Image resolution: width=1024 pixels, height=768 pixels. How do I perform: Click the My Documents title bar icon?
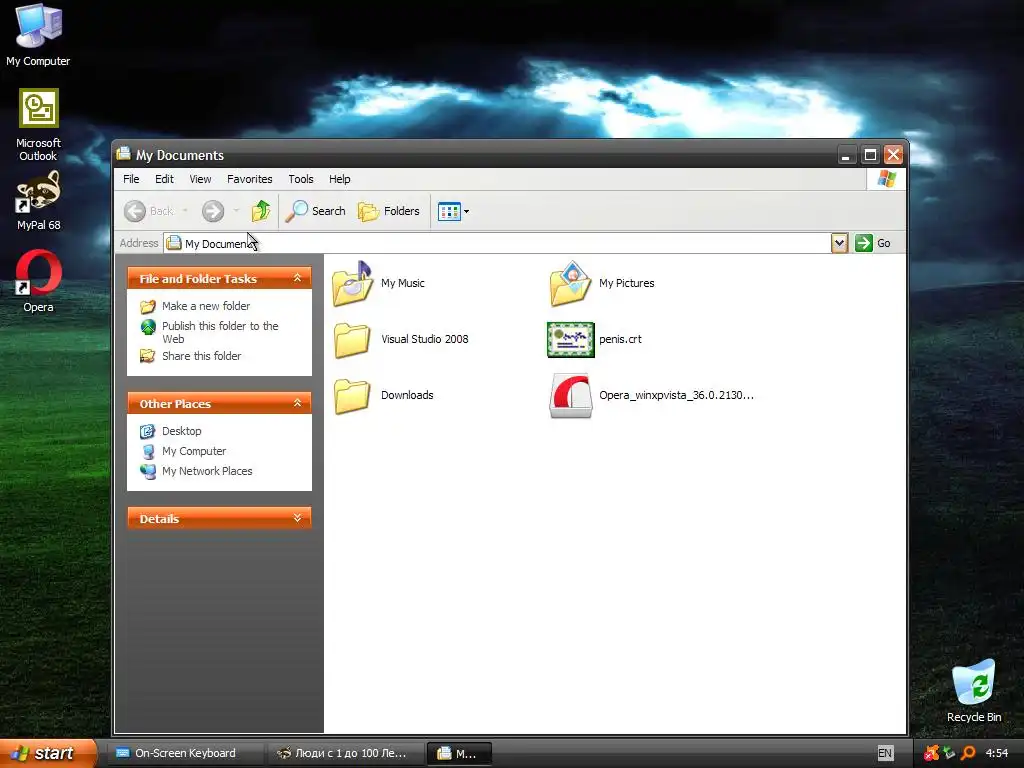(x=123, y=154)
